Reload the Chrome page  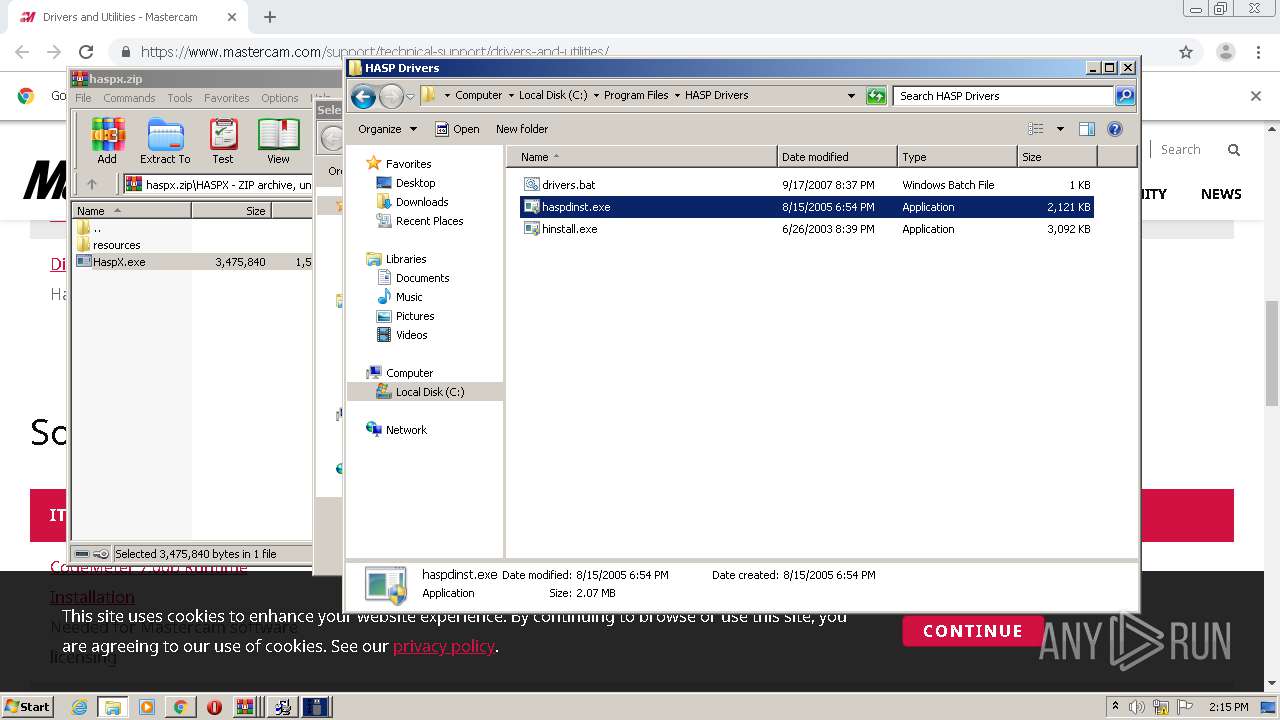pos(86,52)
